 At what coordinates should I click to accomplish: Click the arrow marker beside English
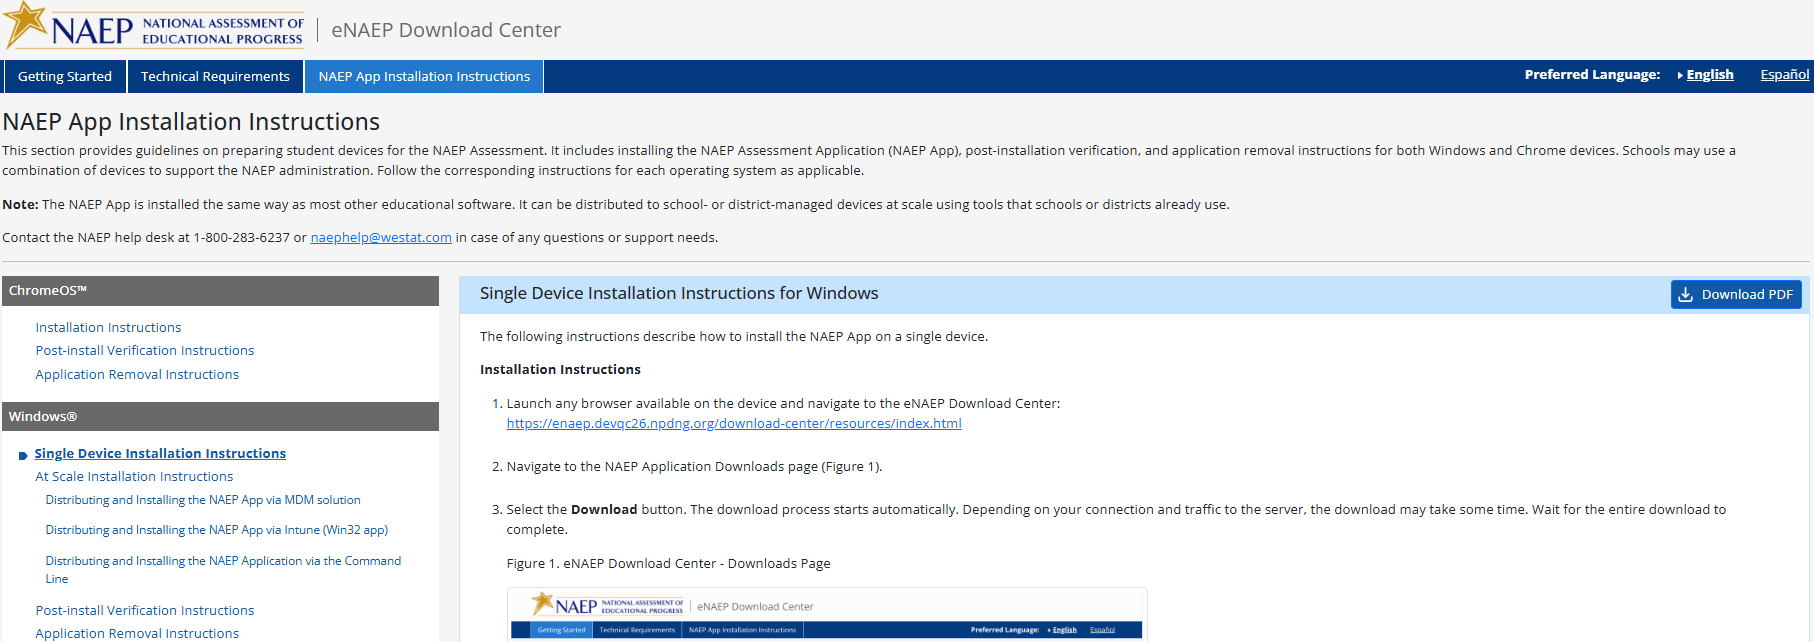click(x=1680, y=75)
